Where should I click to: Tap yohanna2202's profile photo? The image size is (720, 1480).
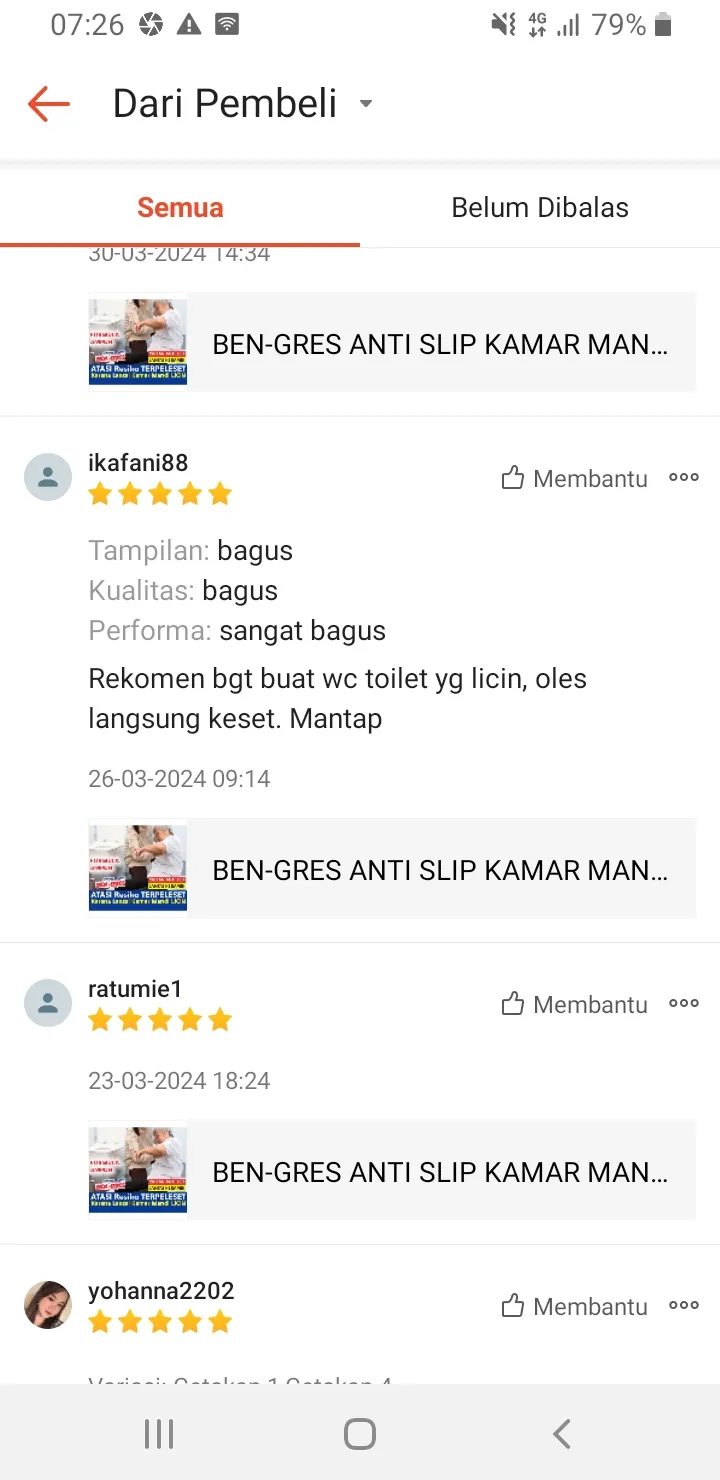coord(48,1305)
